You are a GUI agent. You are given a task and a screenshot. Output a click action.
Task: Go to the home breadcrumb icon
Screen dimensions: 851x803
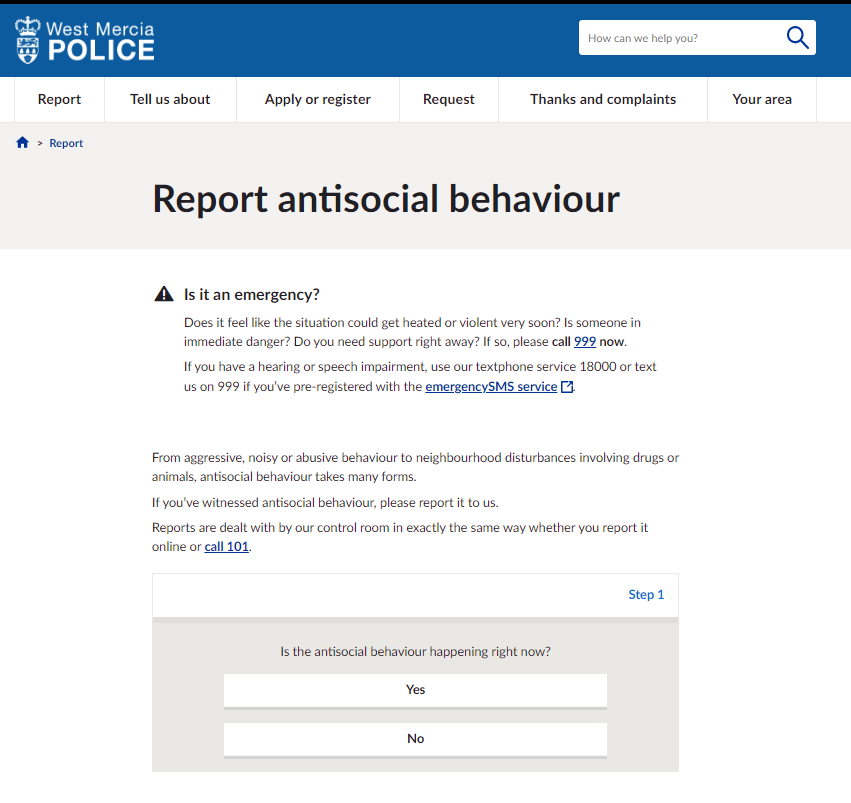(22, 143)
